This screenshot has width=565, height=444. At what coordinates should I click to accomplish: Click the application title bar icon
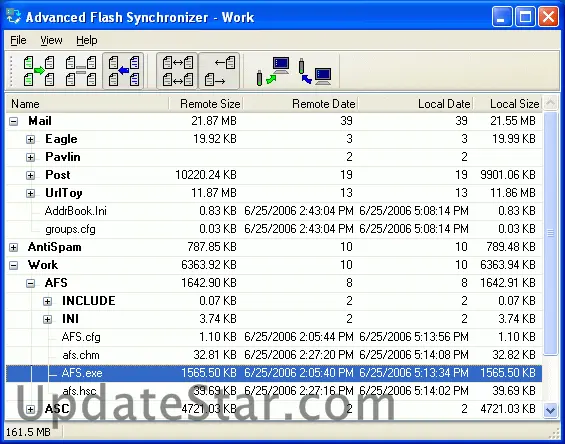(13, 17)
